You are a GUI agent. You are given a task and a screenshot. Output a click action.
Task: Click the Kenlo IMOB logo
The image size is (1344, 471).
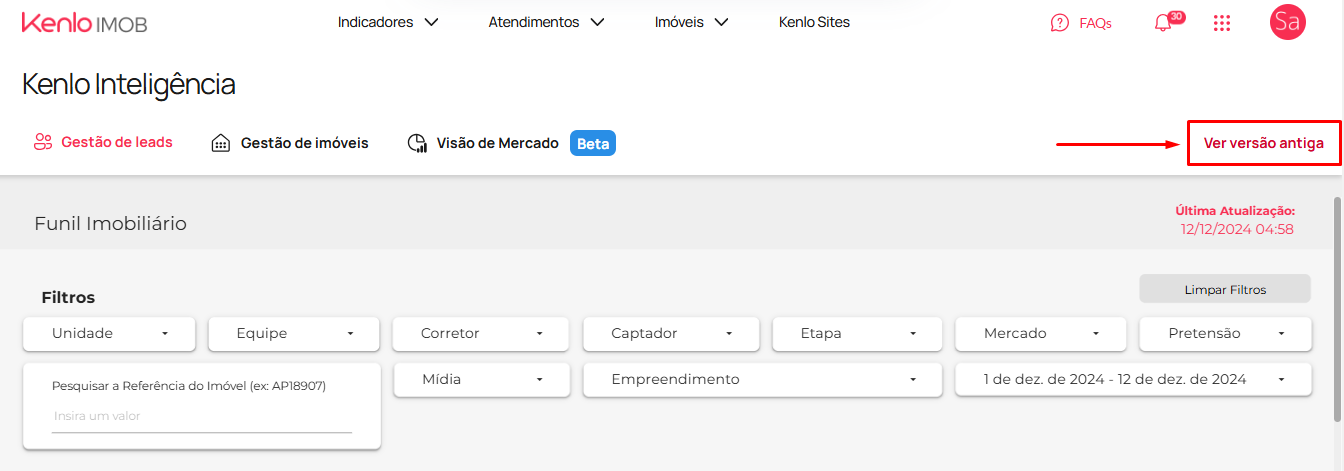point(84,23)
